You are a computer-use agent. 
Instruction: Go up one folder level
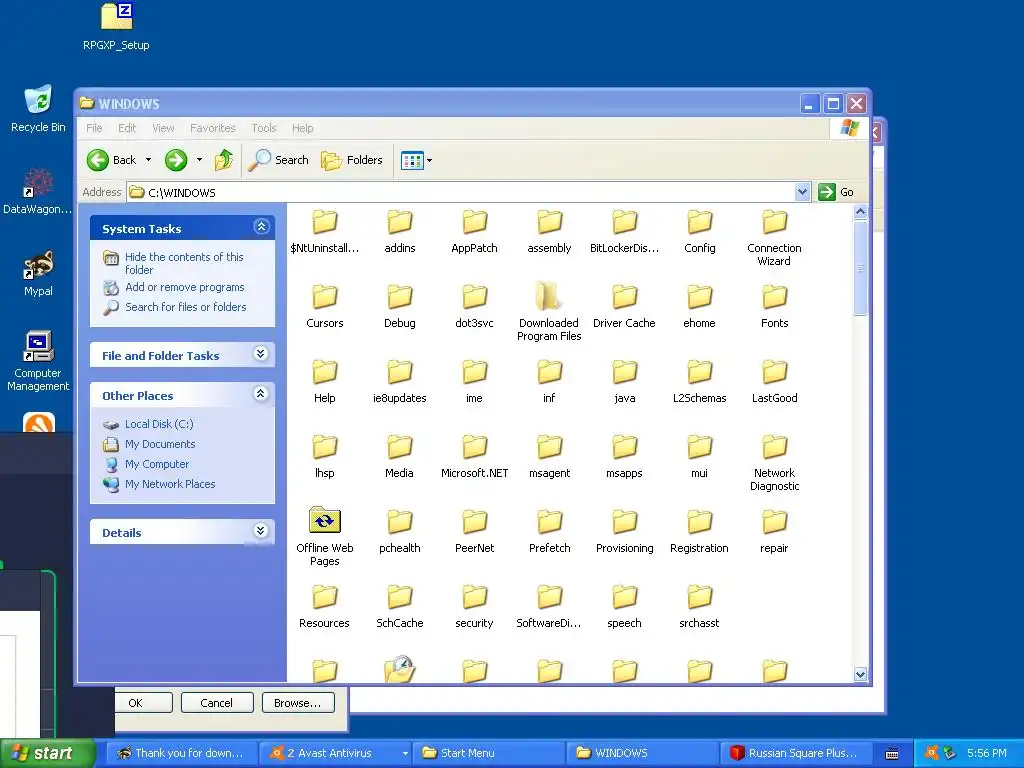(x=223, y=160)
